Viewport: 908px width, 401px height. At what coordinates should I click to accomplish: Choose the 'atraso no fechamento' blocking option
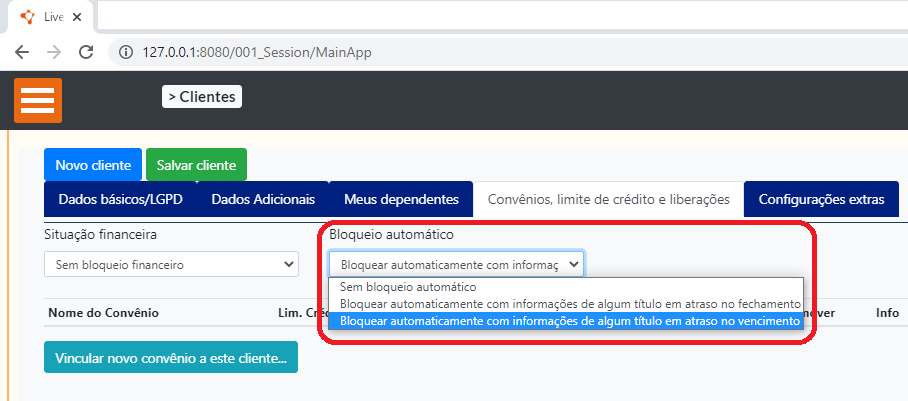coord(570,303)
